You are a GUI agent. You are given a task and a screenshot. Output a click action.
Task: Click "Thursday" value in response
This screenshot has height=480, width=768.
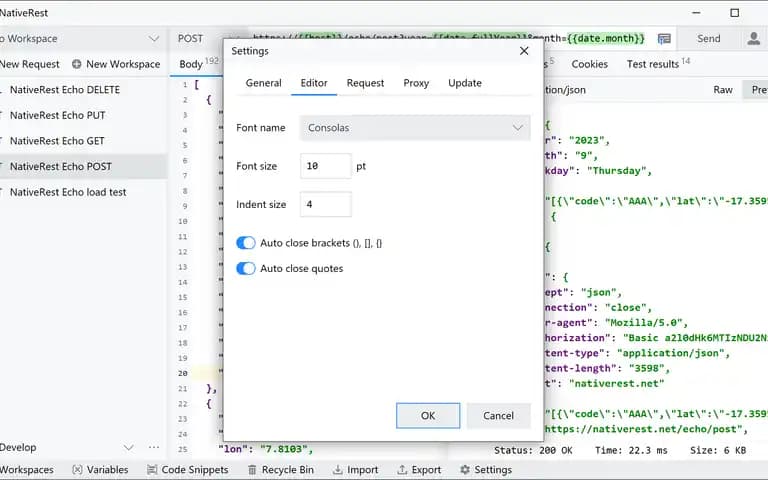[619, 171]
